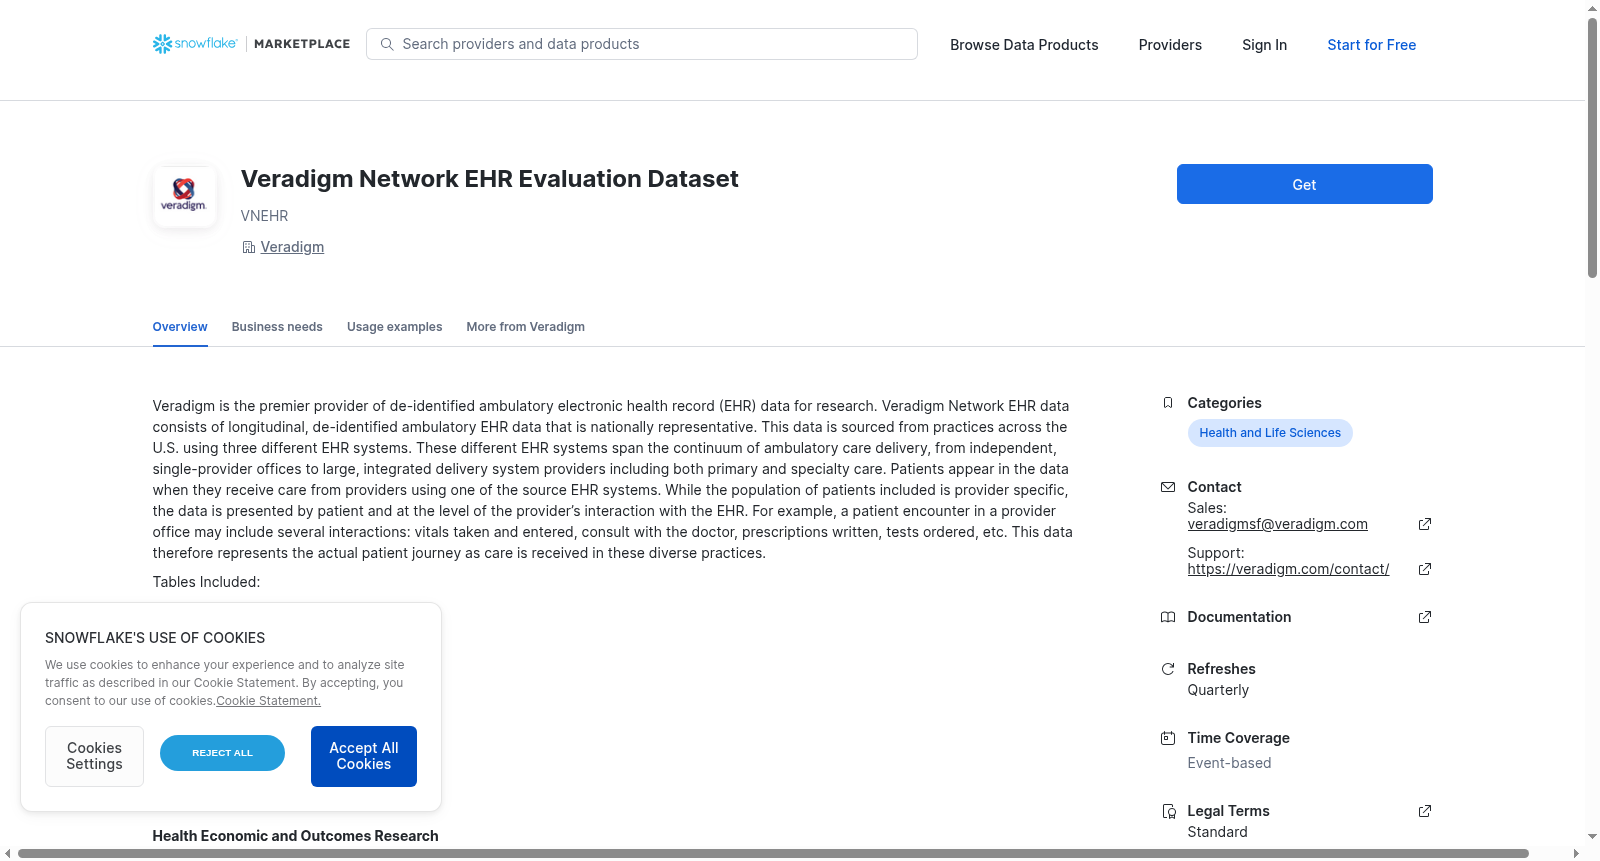This screenshot has width=1600, height=861.
Task: Open the Veradigm provider link
Action: pos(292,247)
